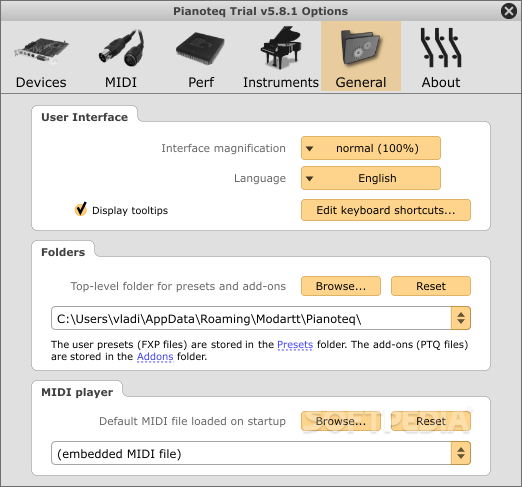522x487 pixels.
Task: Click Edit keyboard shortcuts button
Action: click(x=386, y=210)
